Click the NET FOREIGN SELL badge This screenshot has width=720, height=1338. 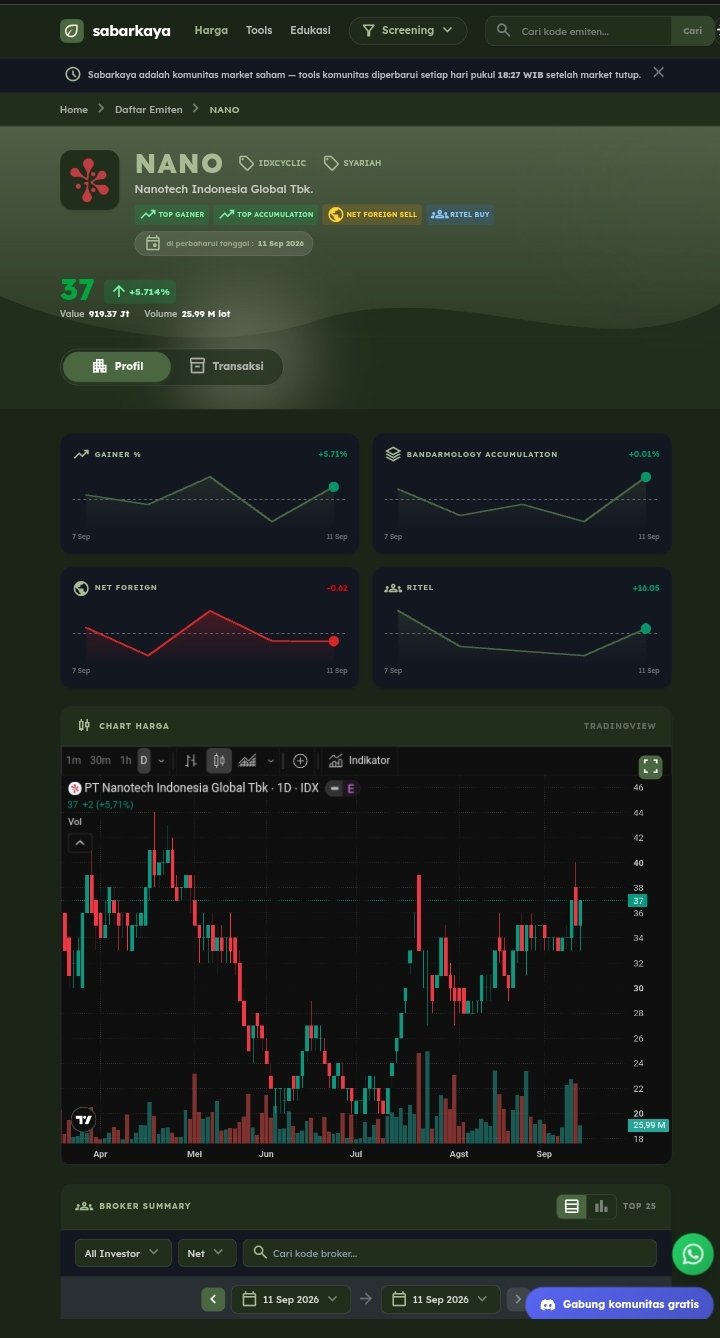point(372,214)
